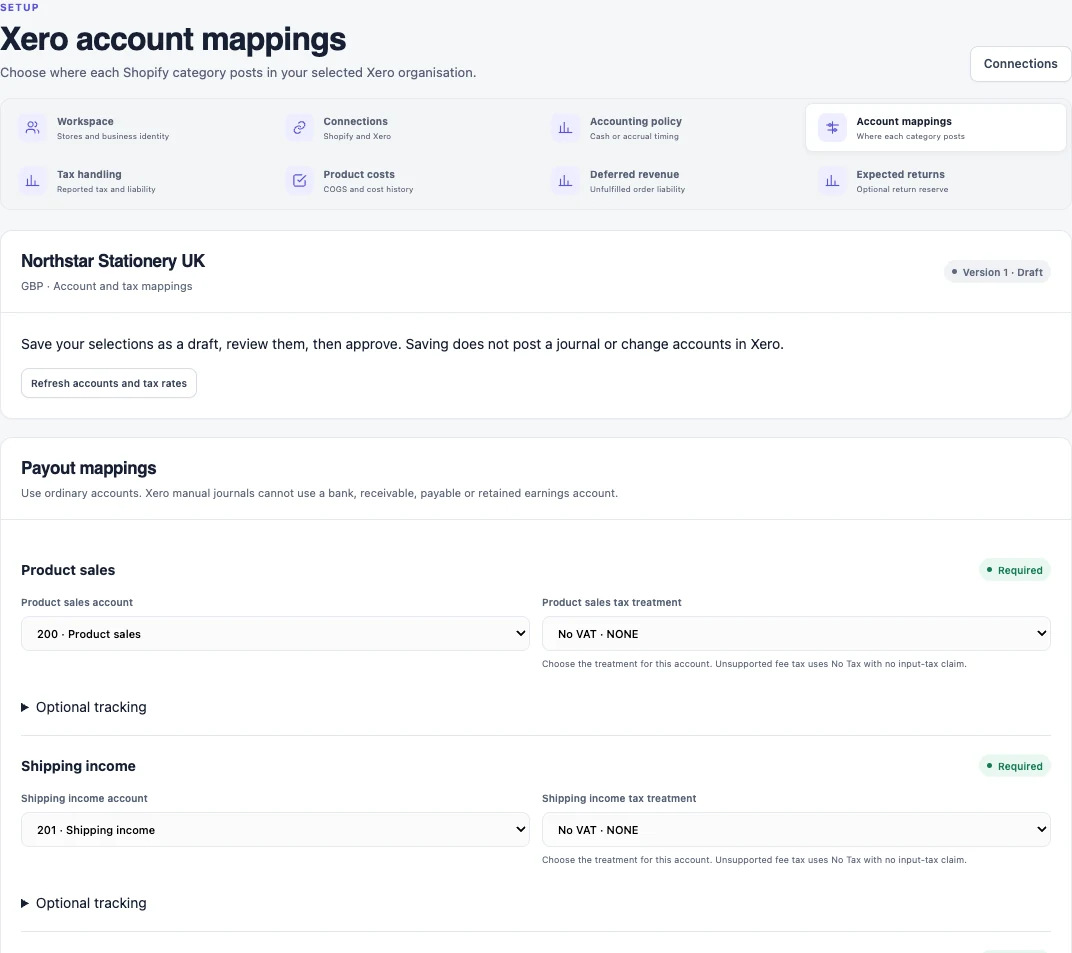Click the SETUP breadcrumb label

click(19, 8)
